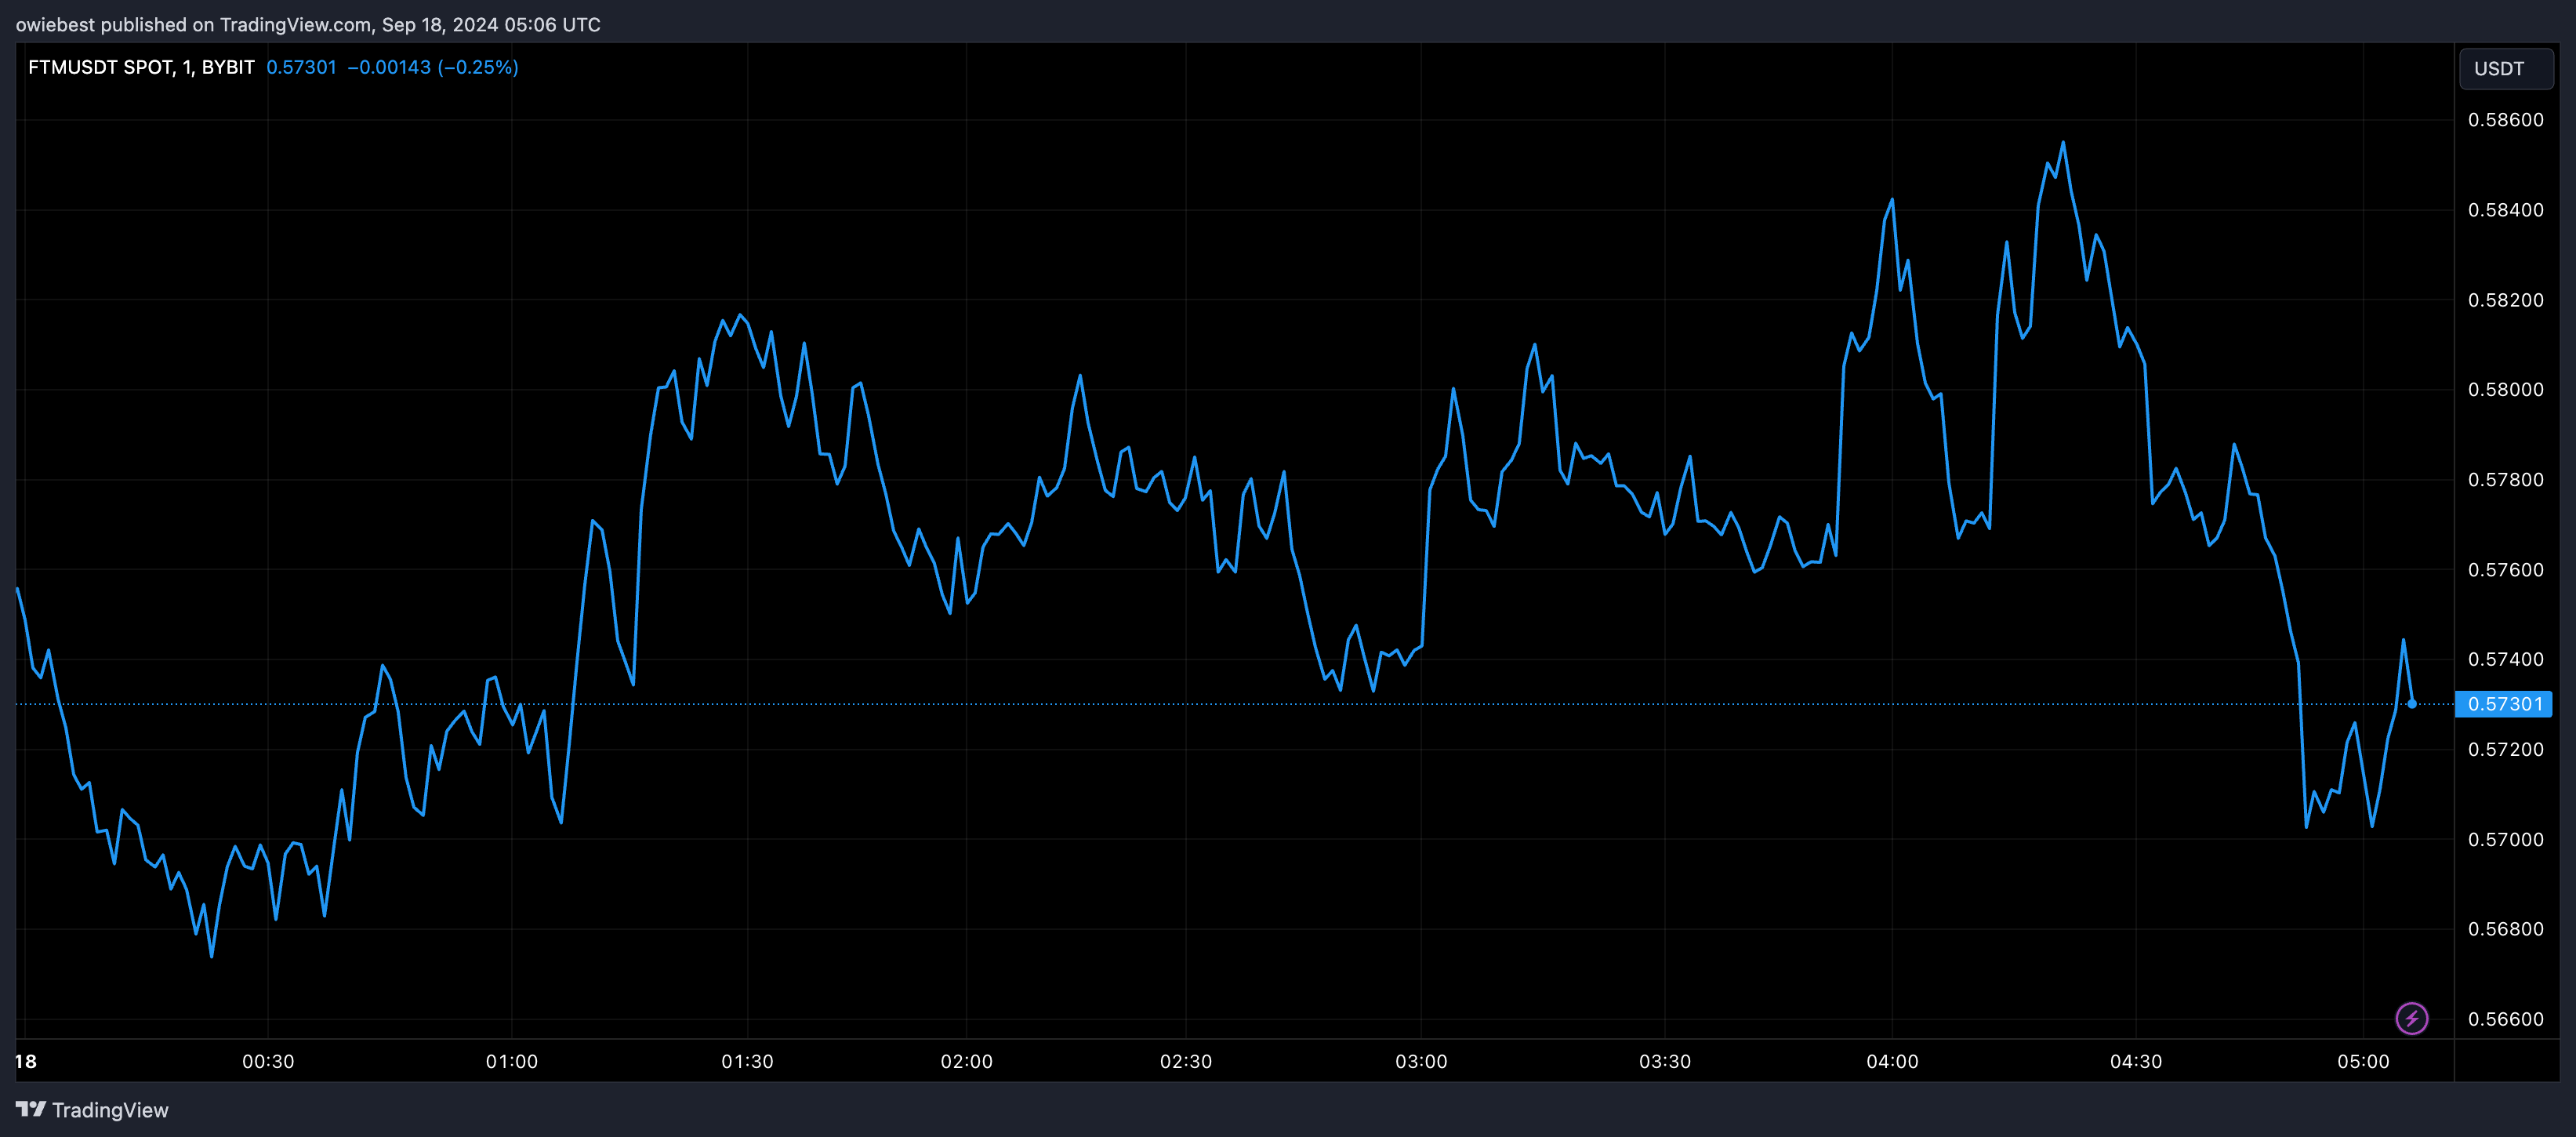Click the TradingView logo icon
Viewport: 2576px width, 1137px height.
pos(31,1109)
